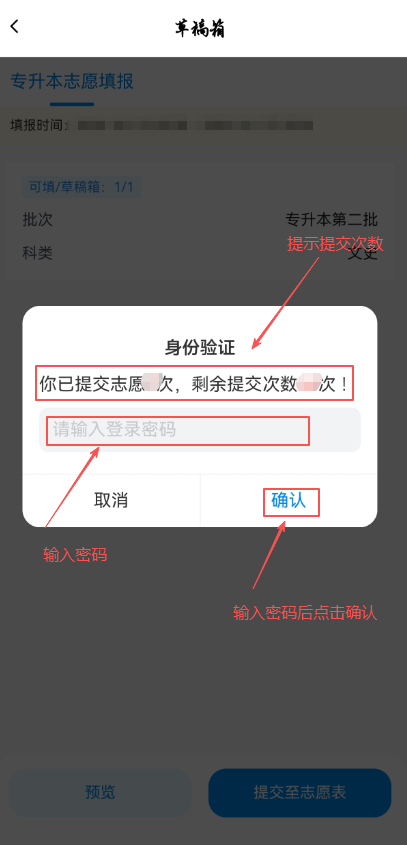Viewport: 407px width, 845px height.
Task: Cancel the 身份验证 dialog with 取消
Action: point(111,500)
